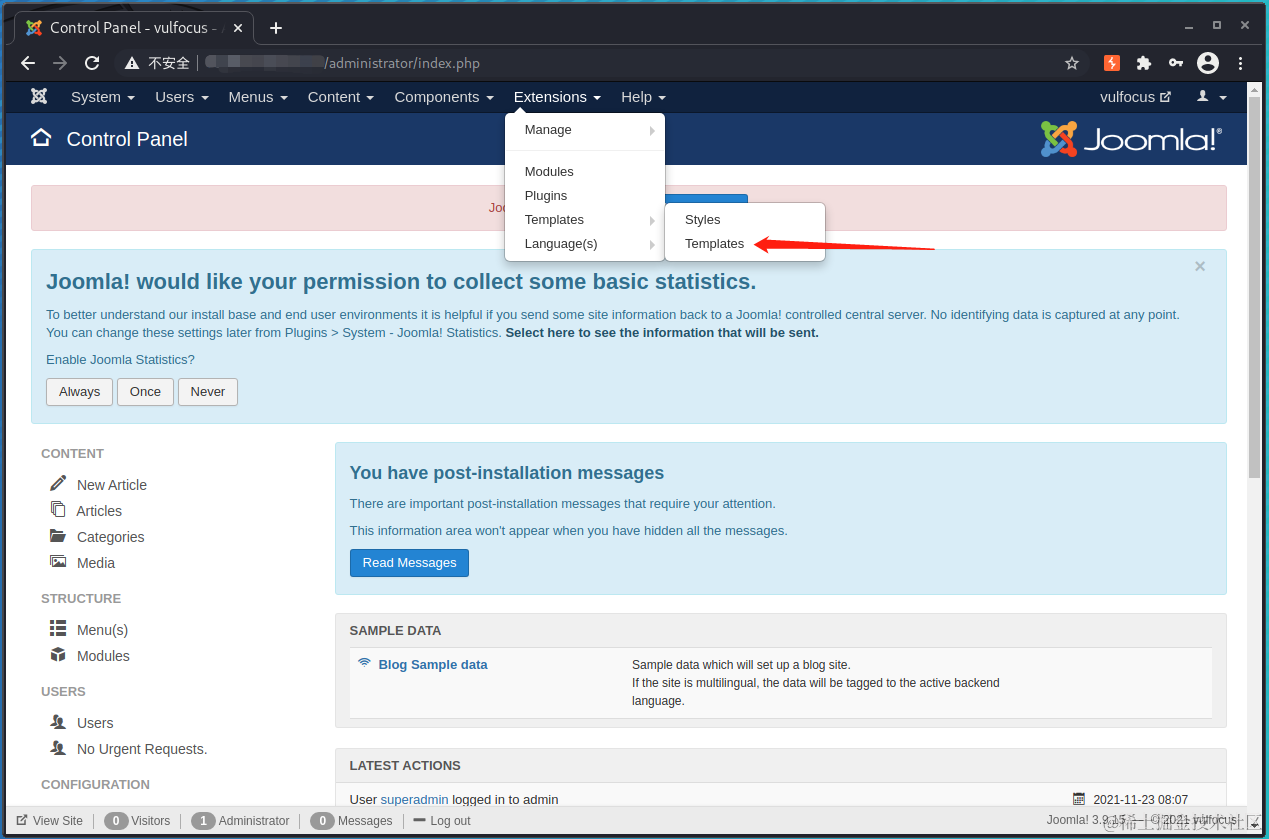Open the Menus dropdown menu
The image size is (1269, 839).
(258, 97)
